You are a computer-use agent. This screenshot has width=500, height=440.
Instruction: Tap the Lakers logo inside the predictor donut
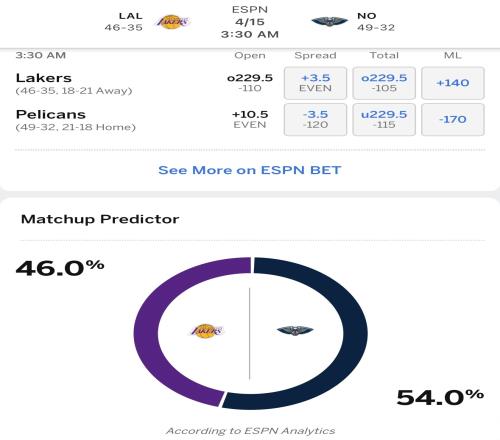(x=206, y=331)
